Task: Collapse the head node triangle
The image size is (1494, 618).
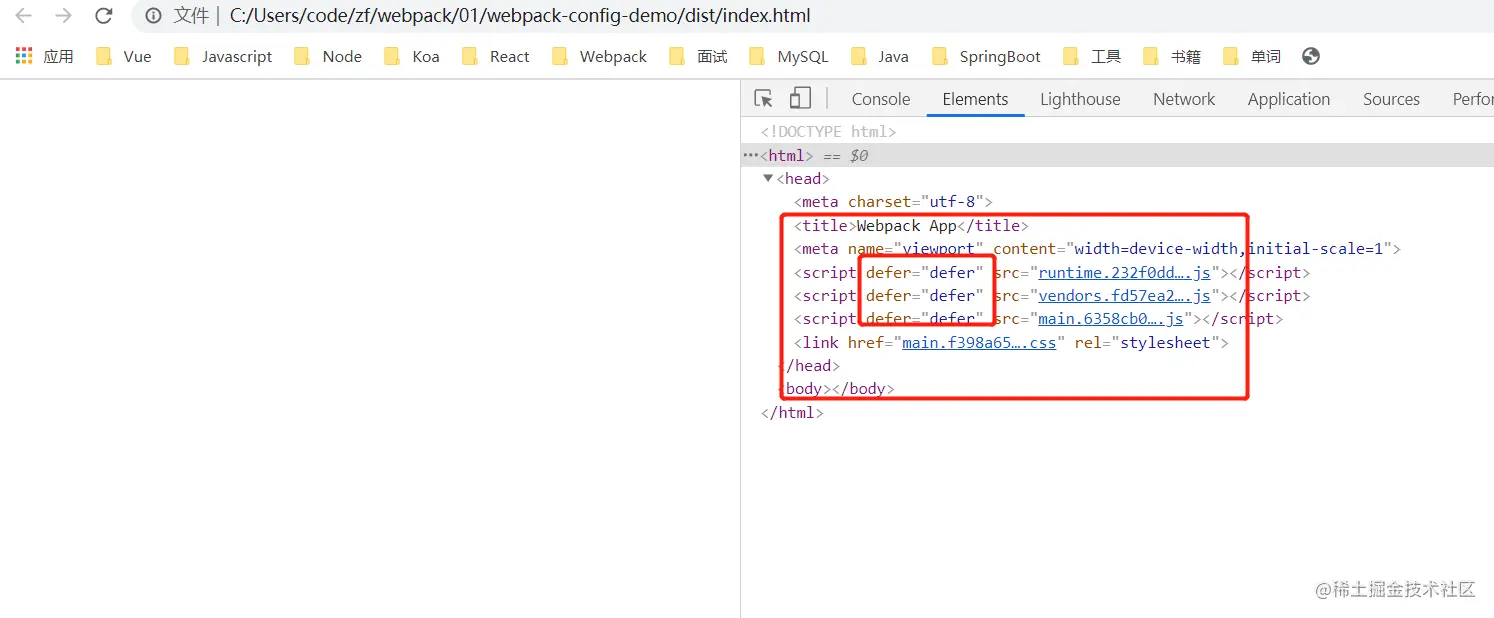Action: click(x=768, y=178)
